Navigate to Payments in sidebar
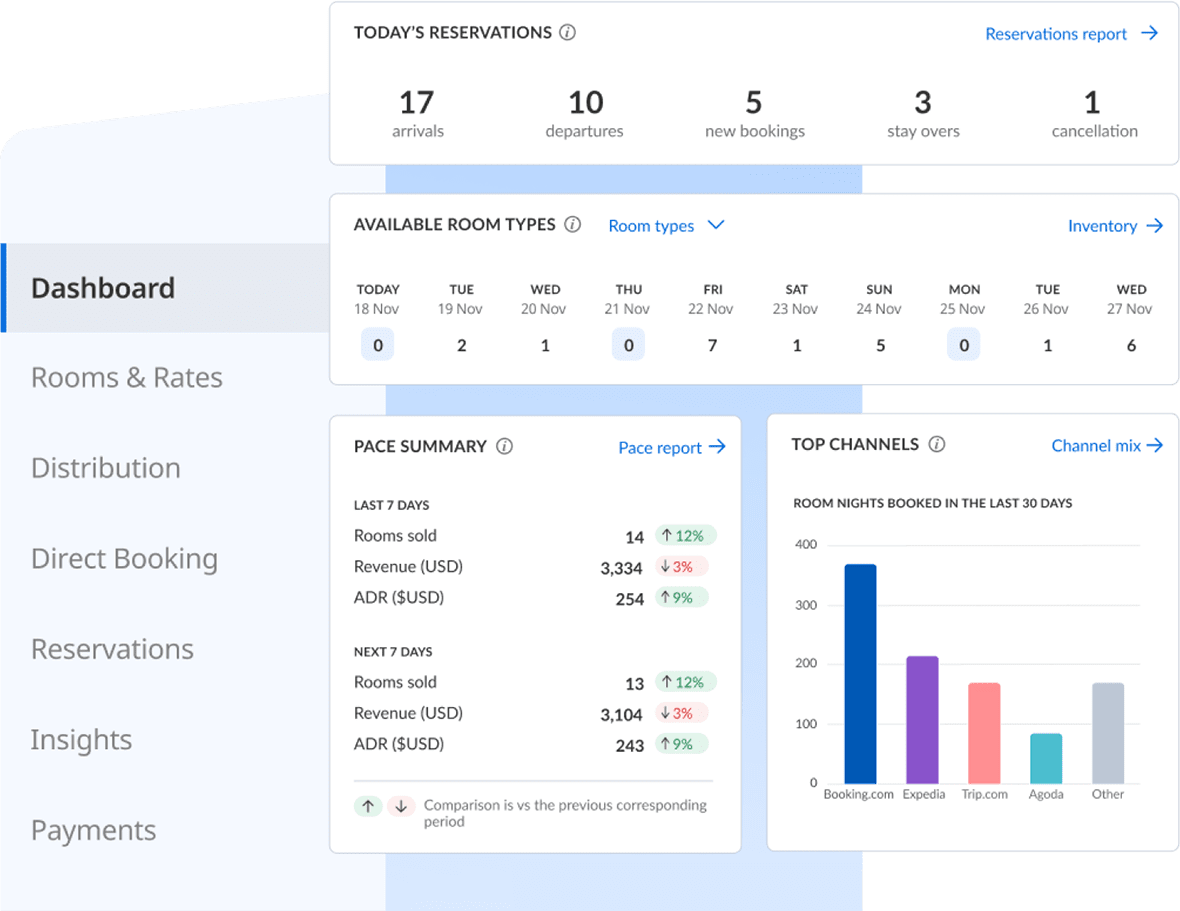 [93, 830]
